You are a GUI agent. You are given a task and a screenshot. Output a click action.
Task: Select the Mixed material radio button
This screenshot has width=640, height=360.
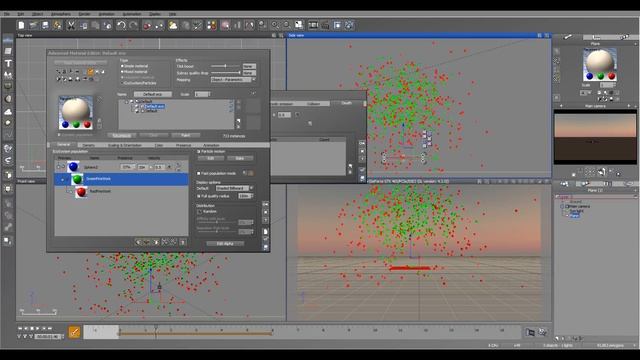click(x=122, y=71)
